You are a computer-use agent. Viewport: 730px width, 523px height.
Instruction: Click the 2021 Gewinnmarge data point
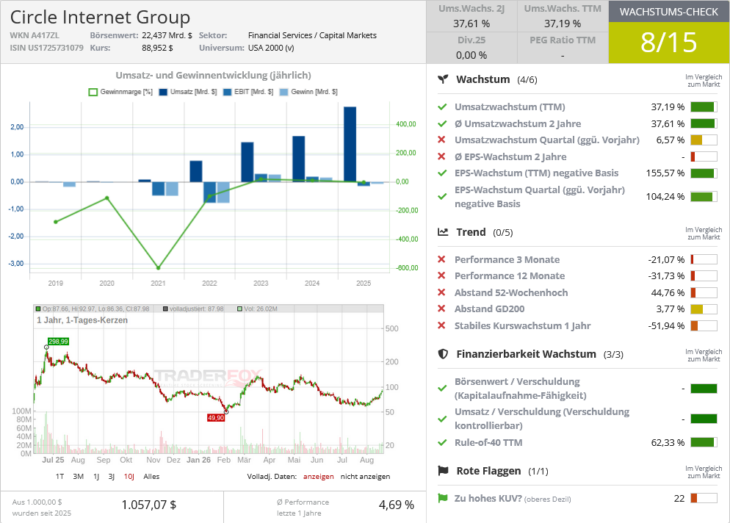tap(158, 268)
